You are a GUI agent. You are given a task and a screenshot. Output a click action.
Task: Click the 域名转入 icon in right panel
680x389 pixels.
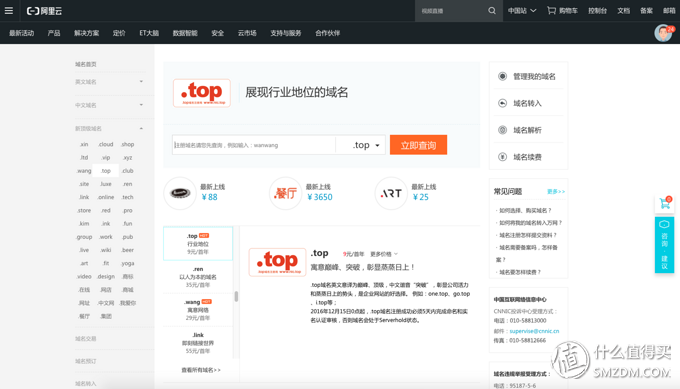(x=502, y=103)
